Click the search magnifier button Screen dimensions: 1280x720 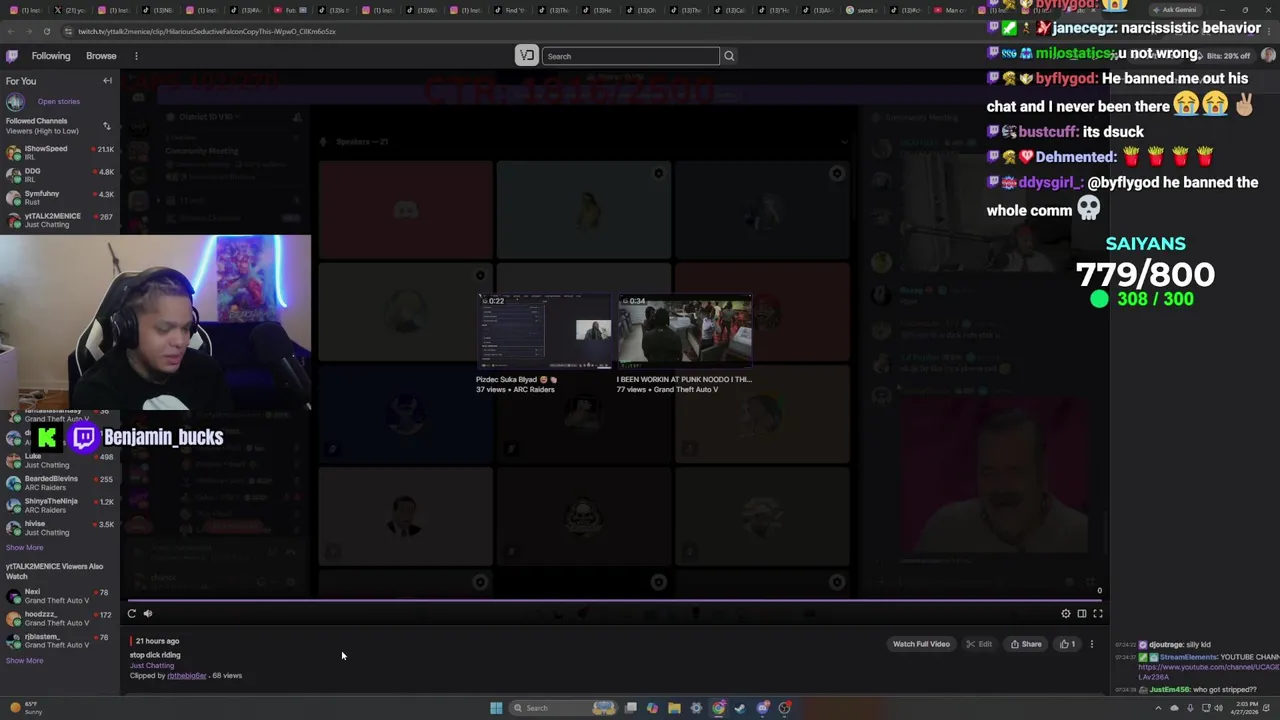point(729,56)
